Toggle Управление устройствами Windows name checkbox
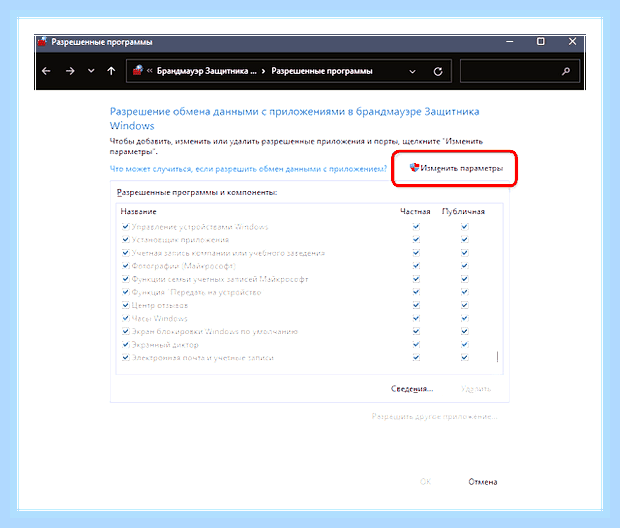This screenshot has width=620, height=528. pos(126,227)
